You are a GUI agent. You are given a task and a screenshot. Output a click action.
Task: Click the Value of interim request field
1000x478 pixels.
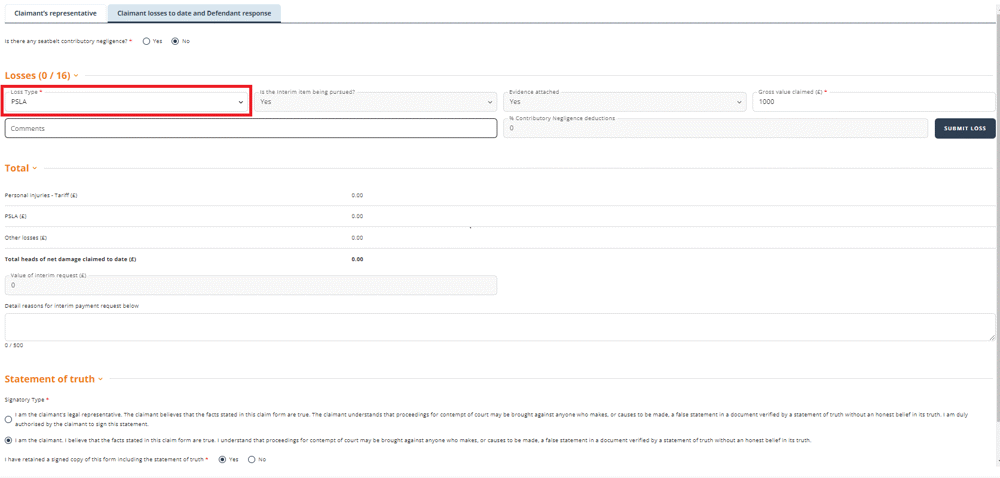point(251,285)
